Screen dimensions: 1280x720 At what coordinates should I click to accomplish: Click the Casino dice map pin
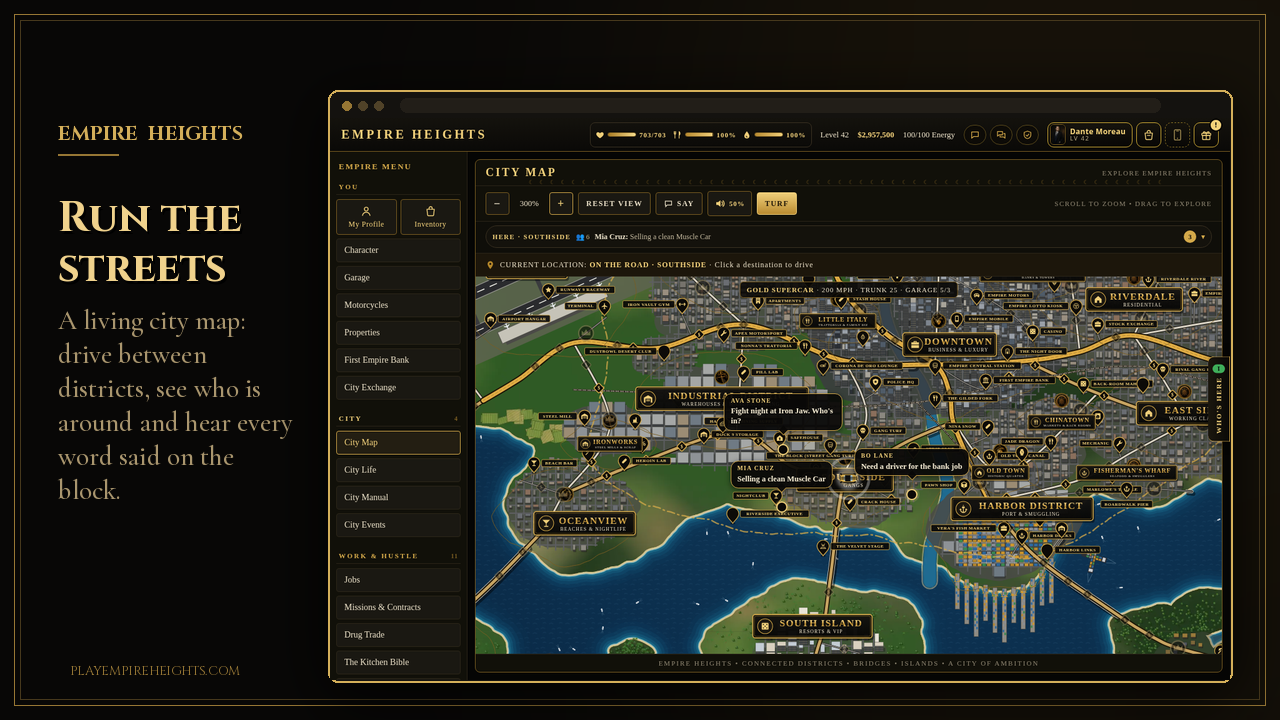coord(1031,331)
